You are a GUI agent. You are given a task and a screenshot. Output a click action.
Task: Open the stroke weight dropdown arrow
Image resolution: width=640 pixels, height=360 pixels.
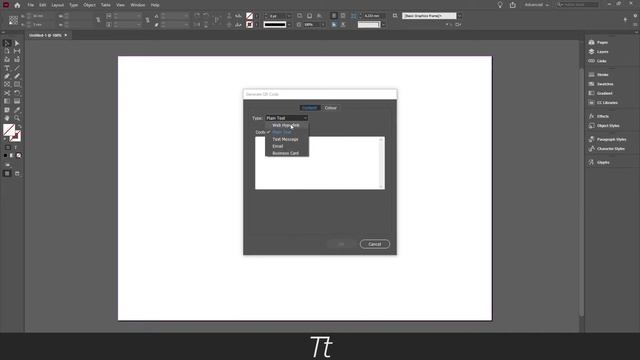[x=289, y=16]
